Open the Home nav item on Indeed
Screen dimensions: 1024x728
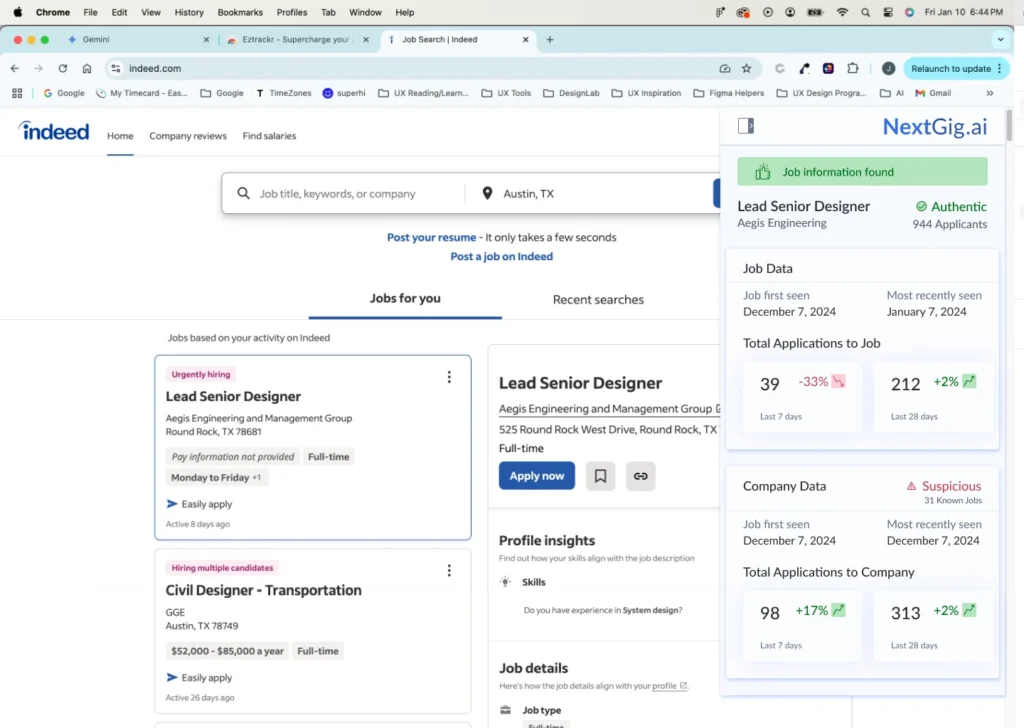(120, 136)
